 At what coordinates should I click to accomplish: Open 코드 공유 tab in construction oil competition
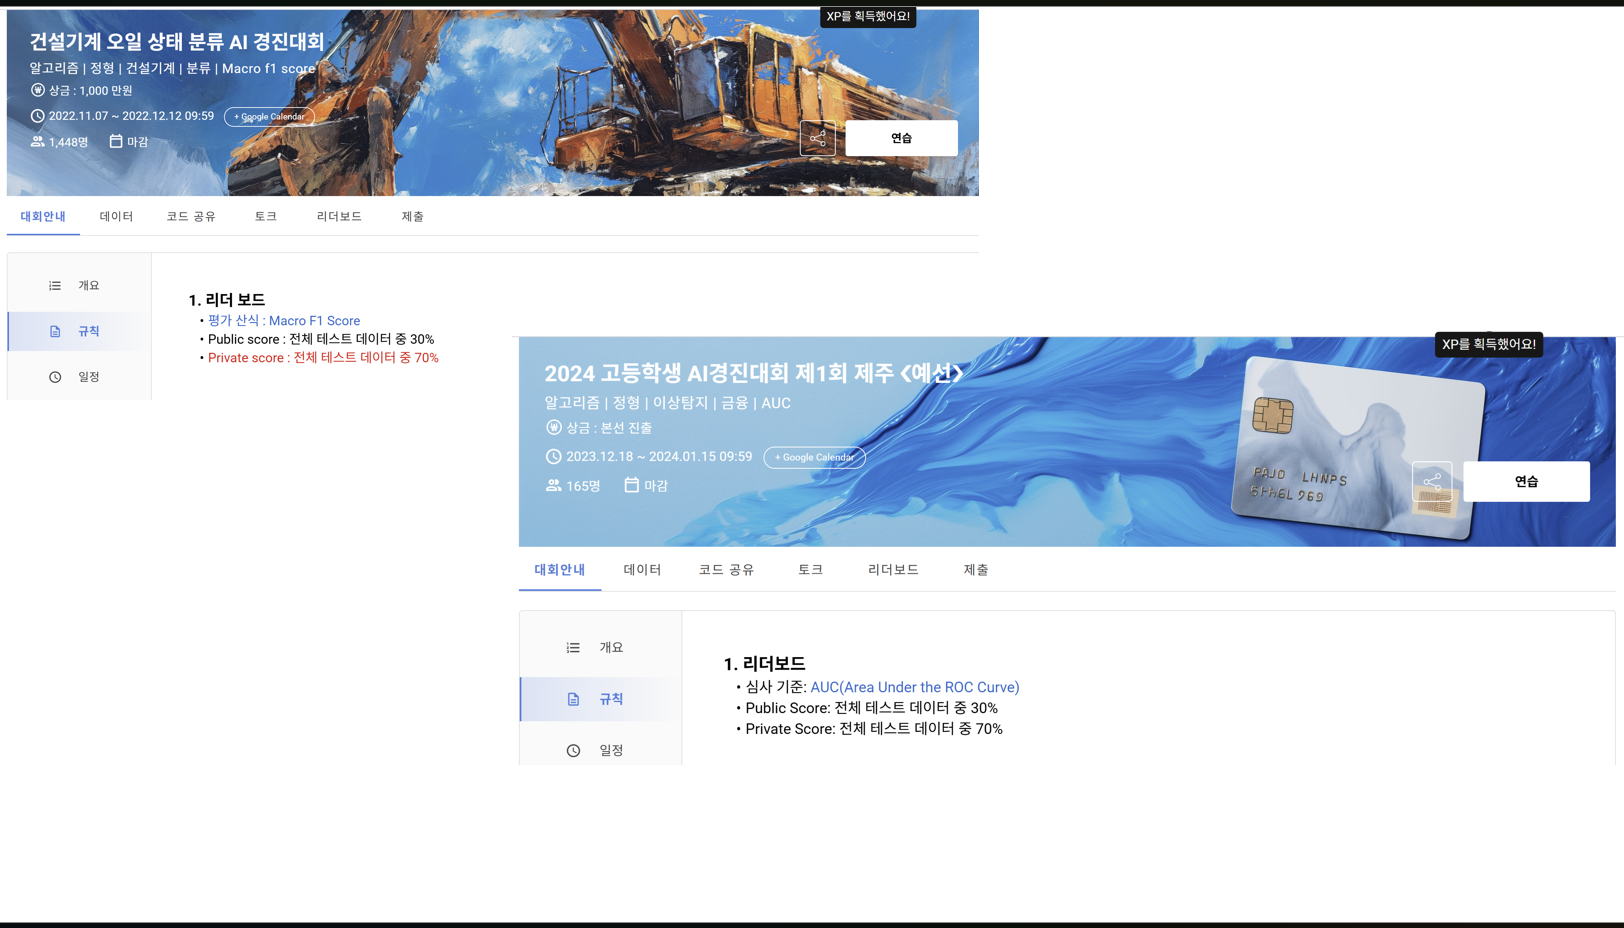click(191, 216)
